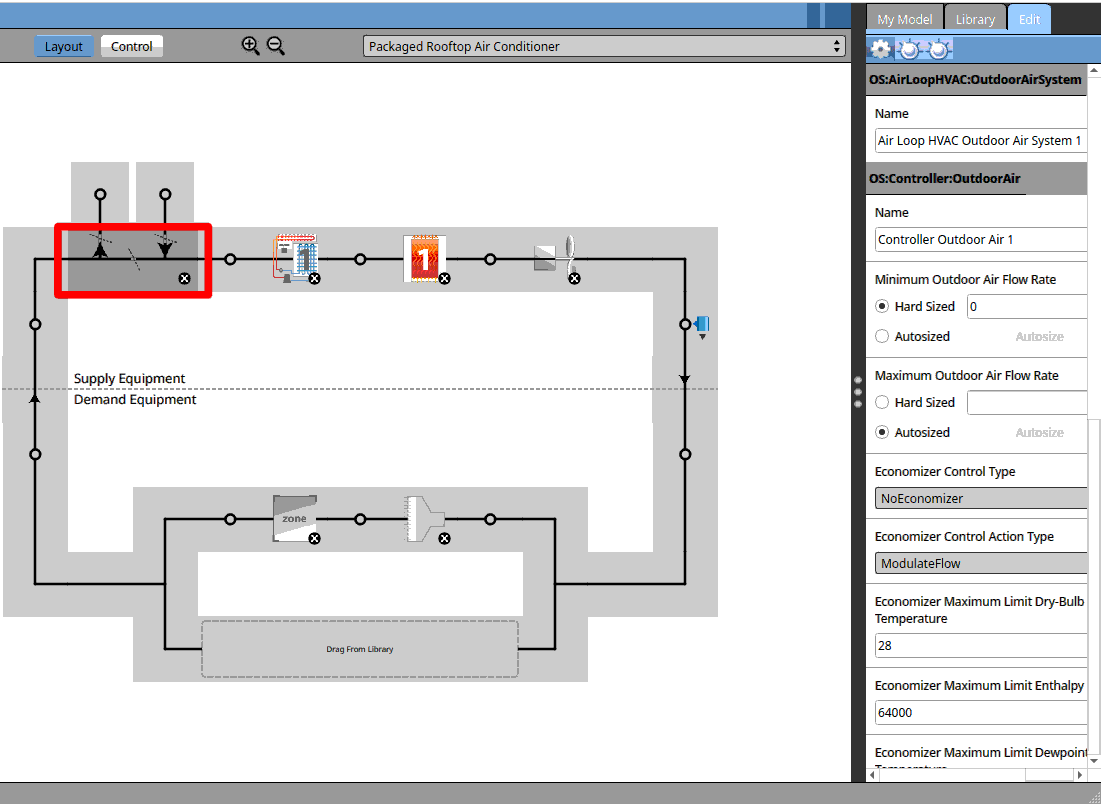This screenshot has width=1101, height=804.
Task: Open the Economizer Control Action Type dropdown
Action: point(980,563)
